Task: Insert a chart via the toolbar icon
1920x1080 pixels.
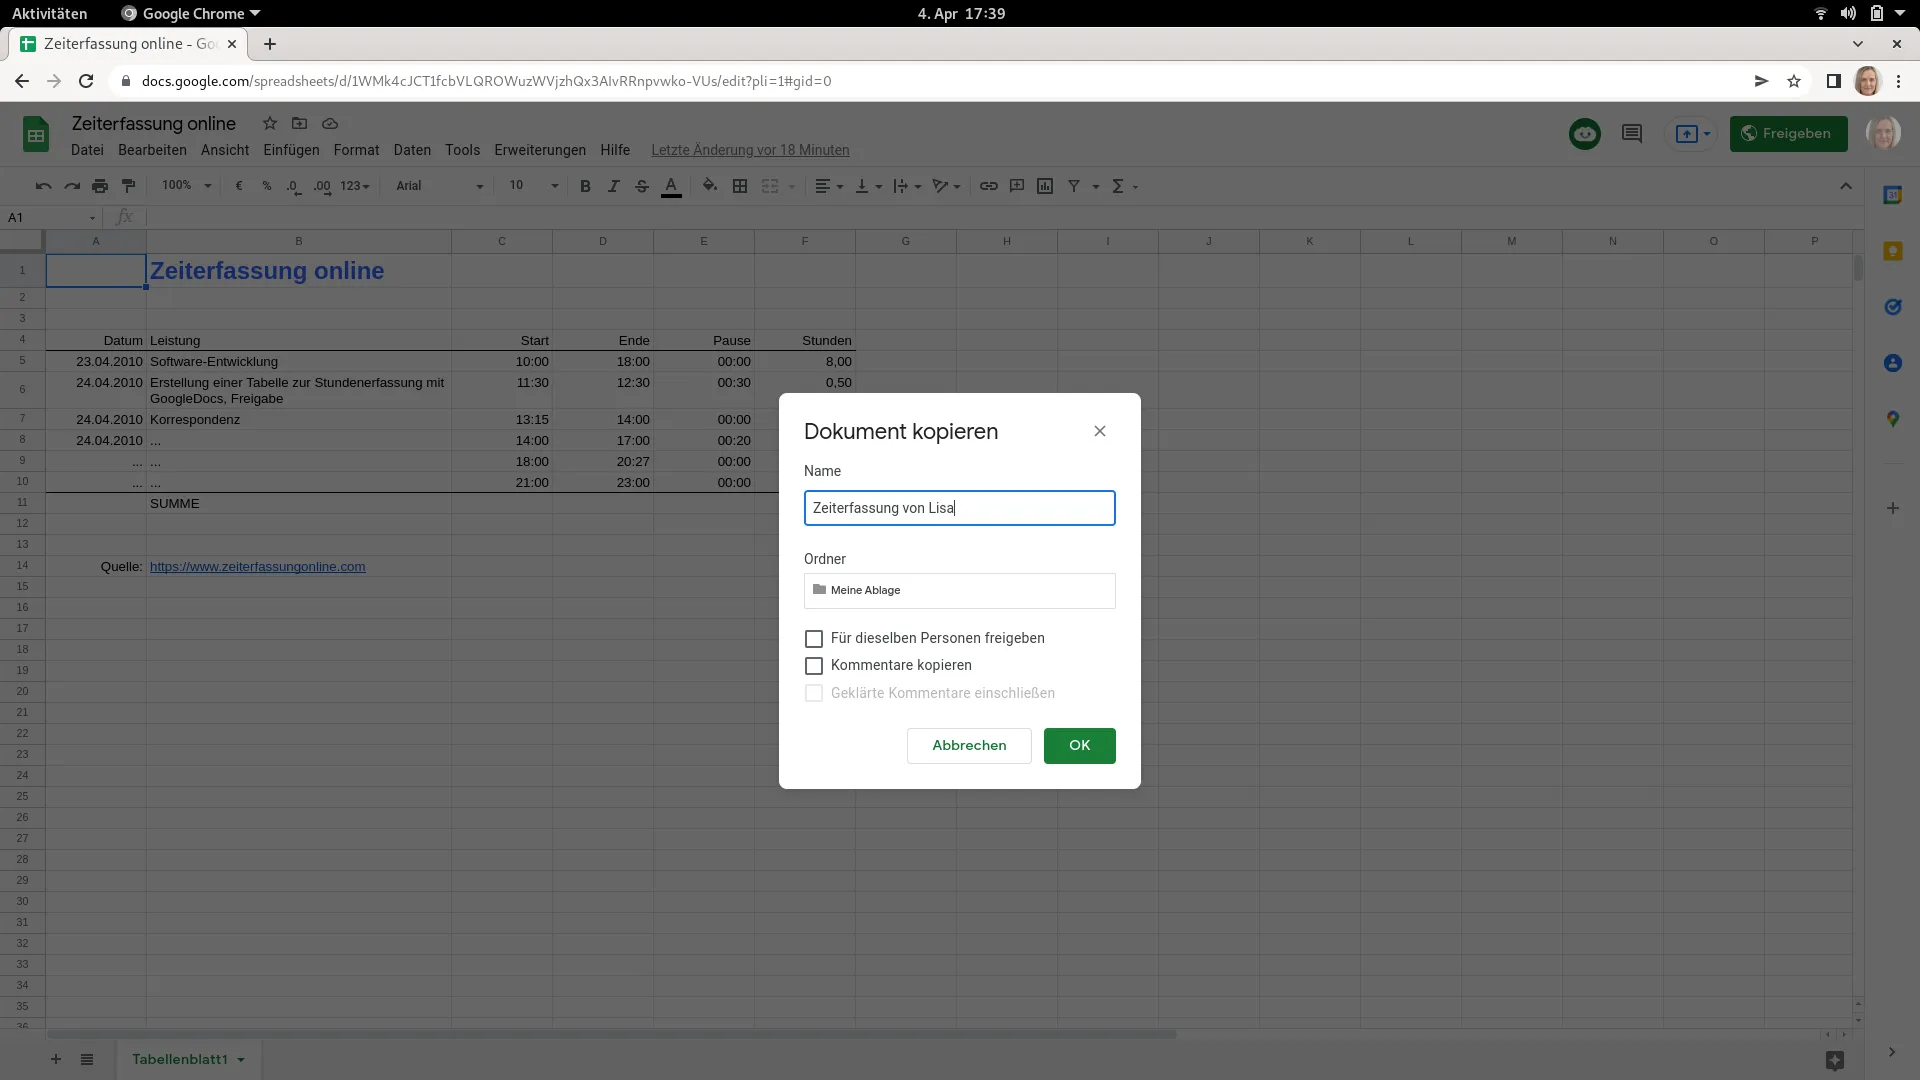Action: [x=1046, y=186]
